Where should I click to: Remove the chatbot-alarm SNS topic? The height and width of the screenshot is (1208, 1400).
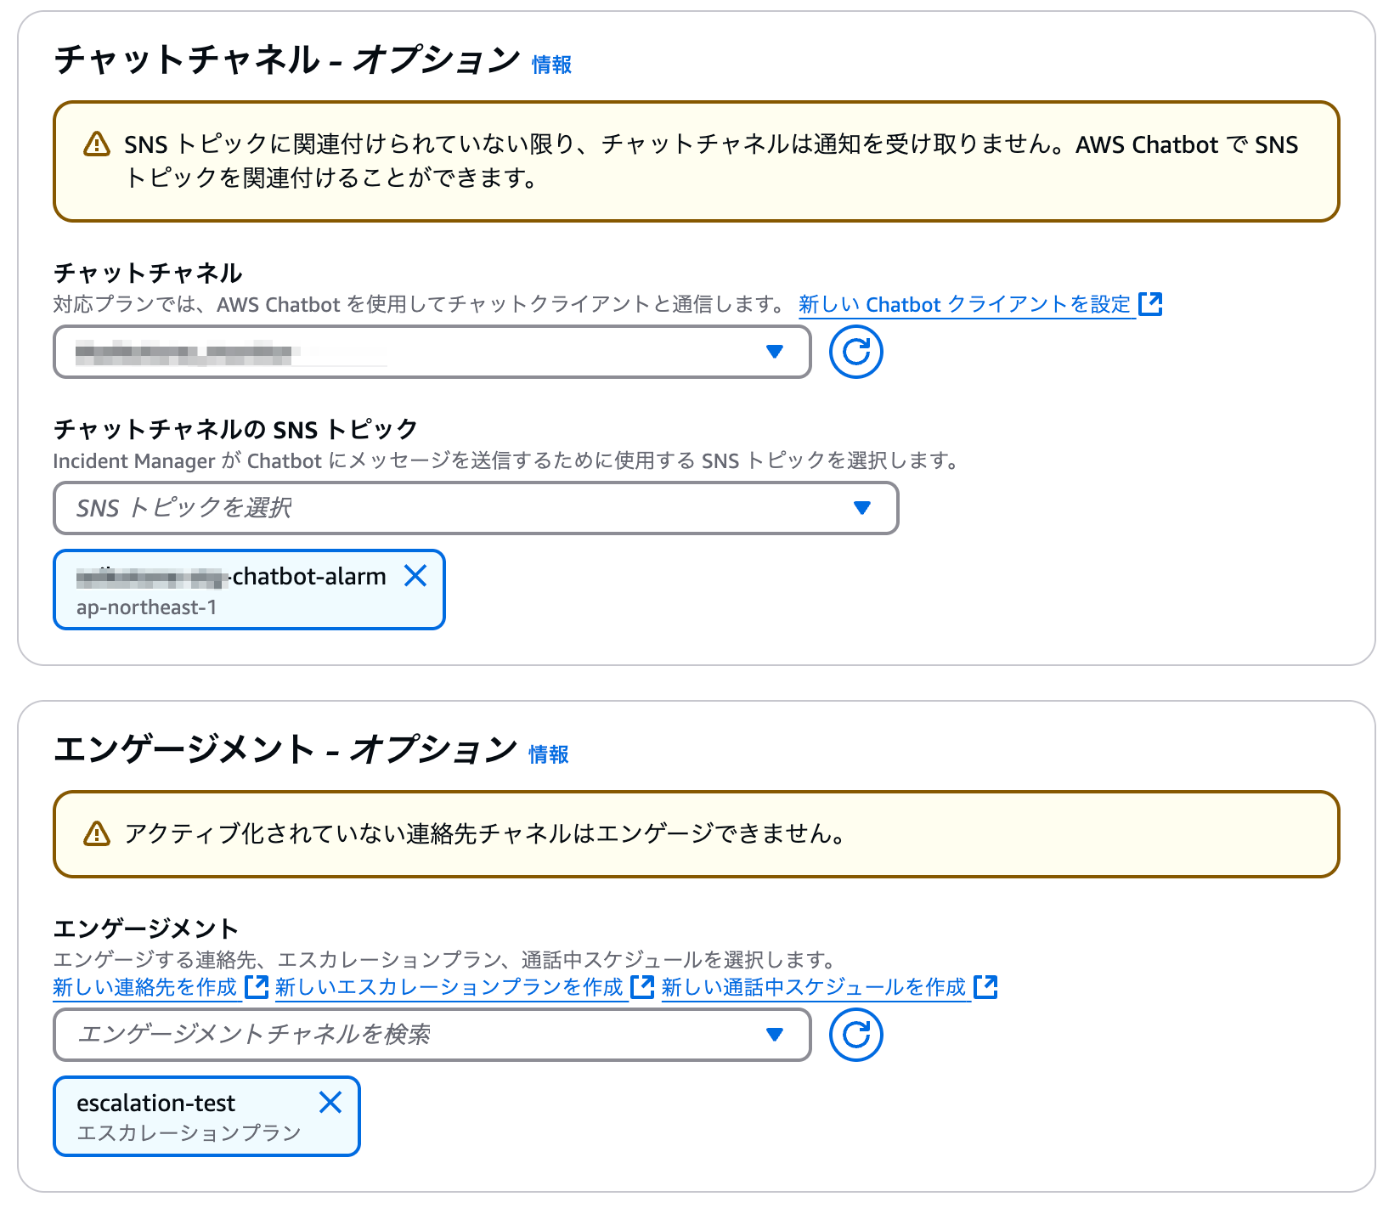(415, 575)
